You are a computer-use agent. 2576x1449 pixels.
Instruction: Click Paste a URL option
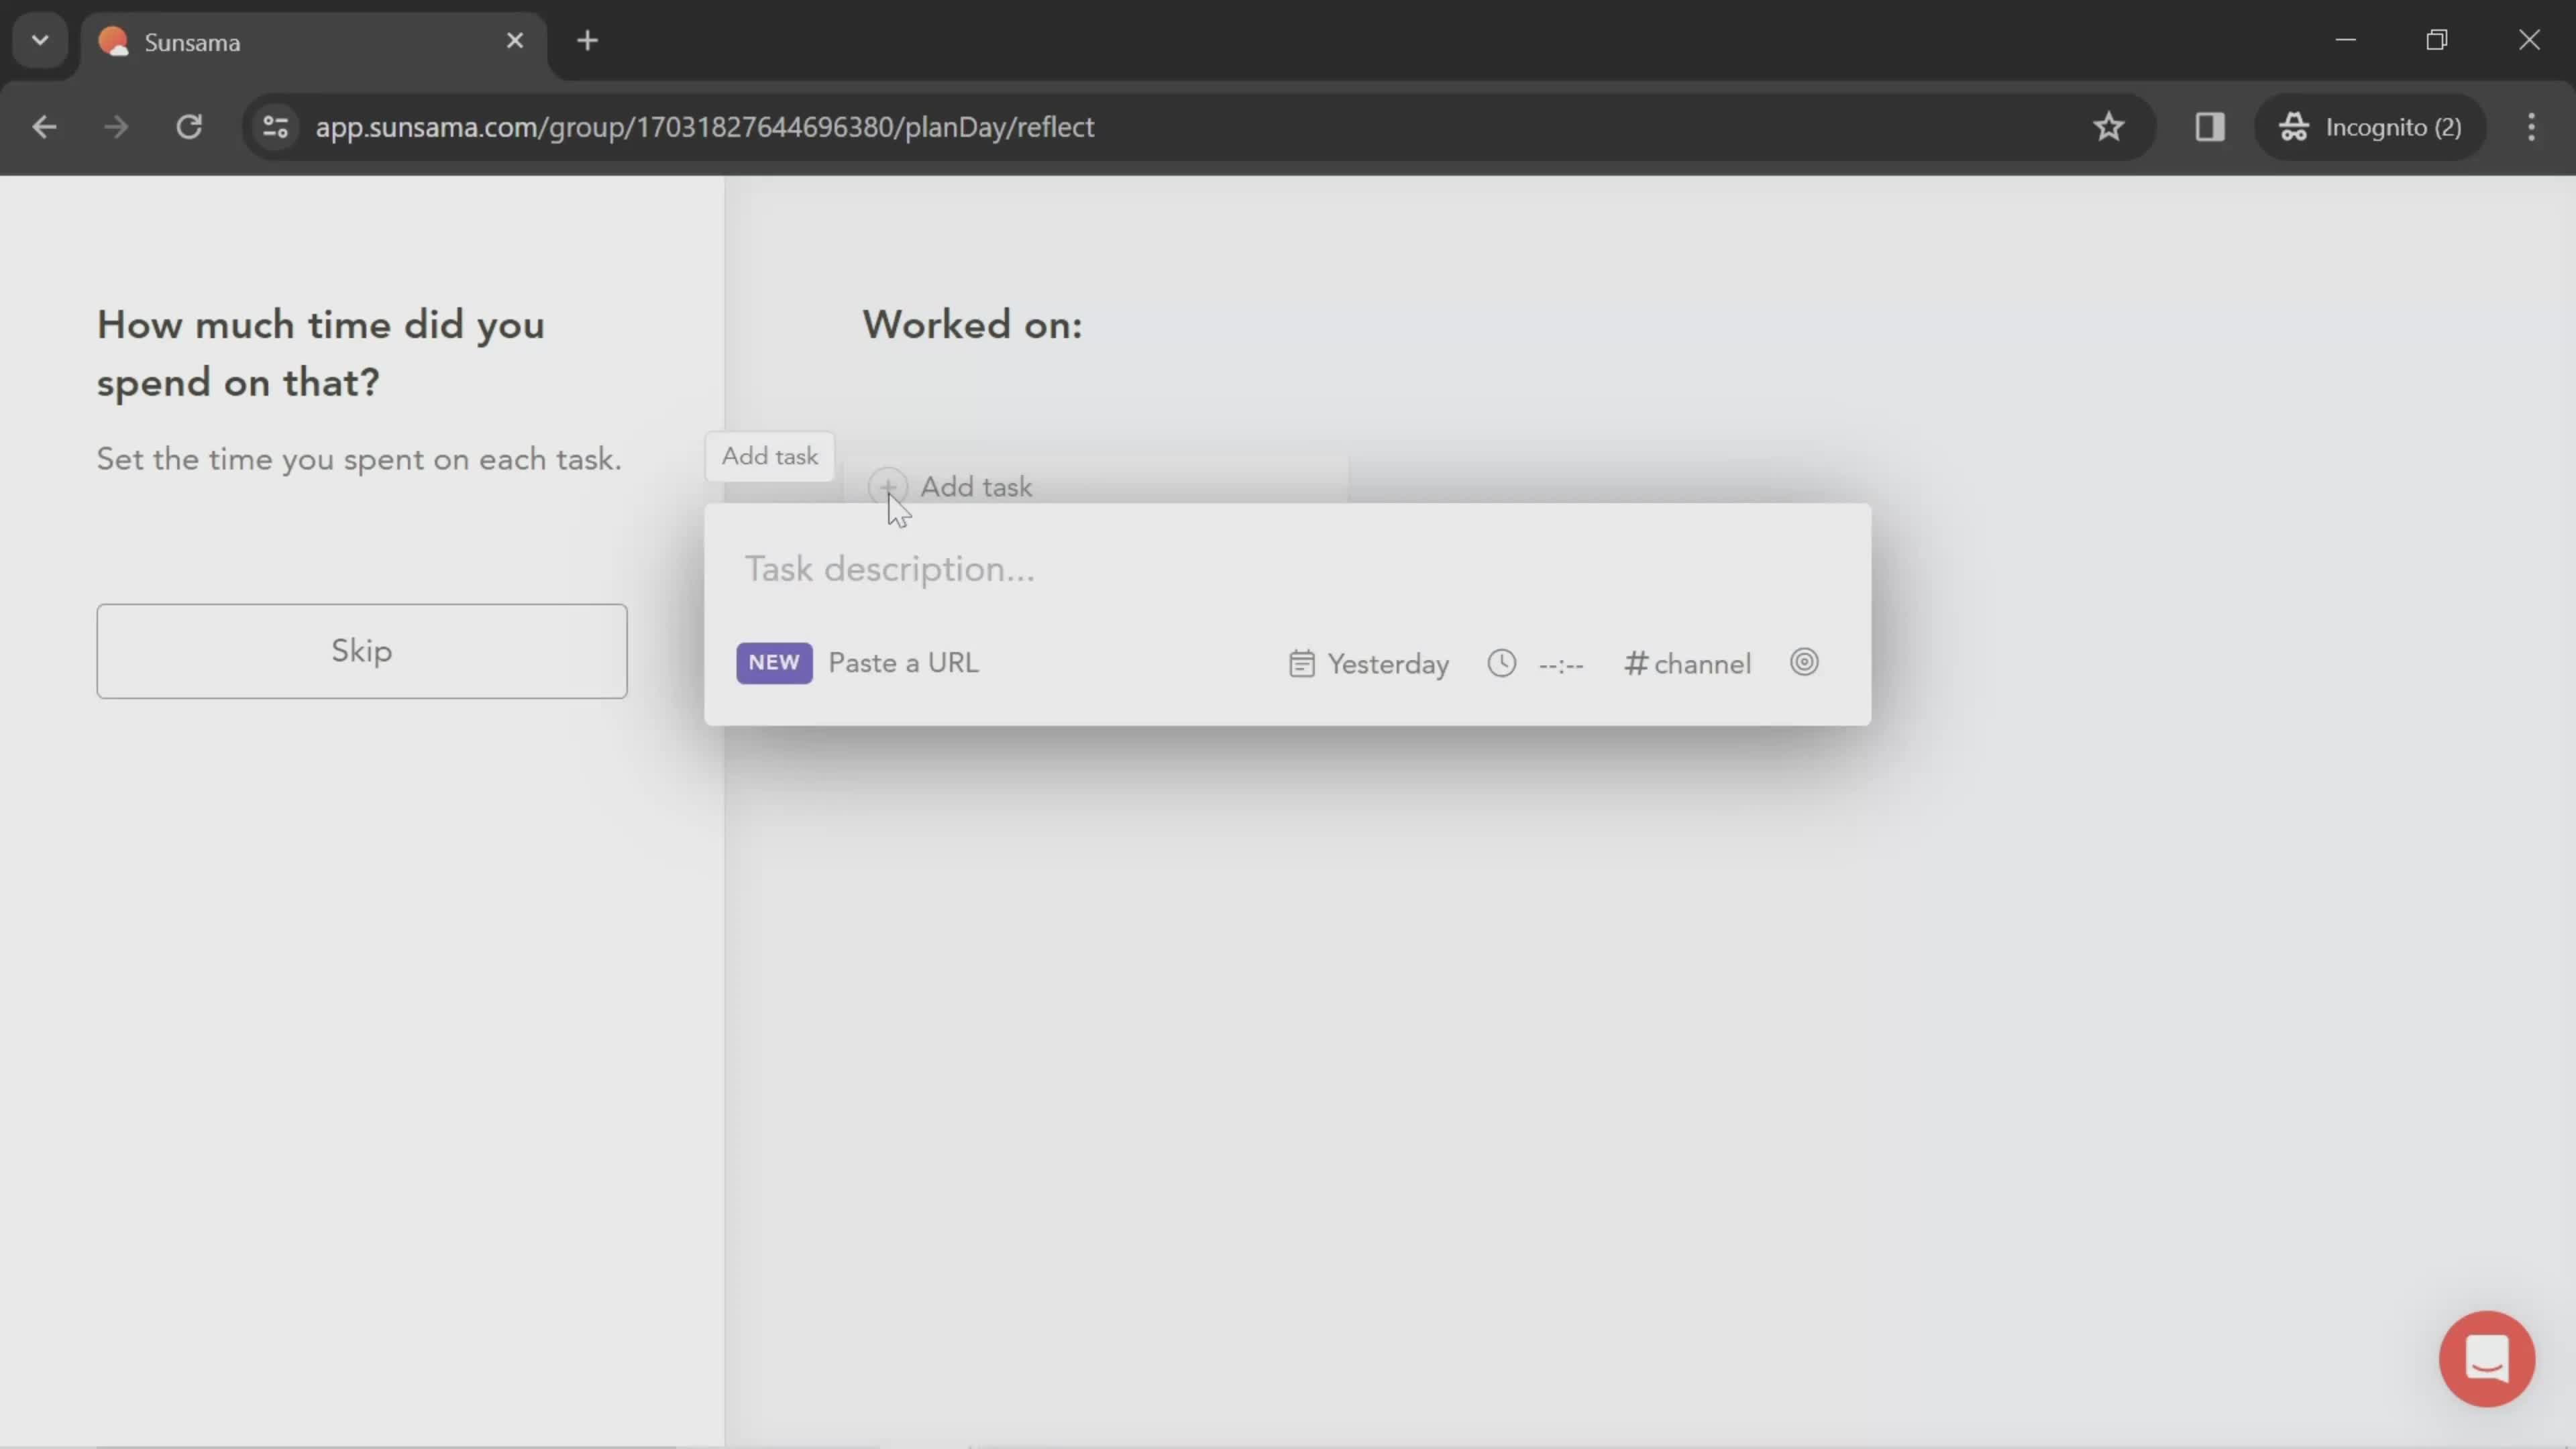tap(903, 663)
